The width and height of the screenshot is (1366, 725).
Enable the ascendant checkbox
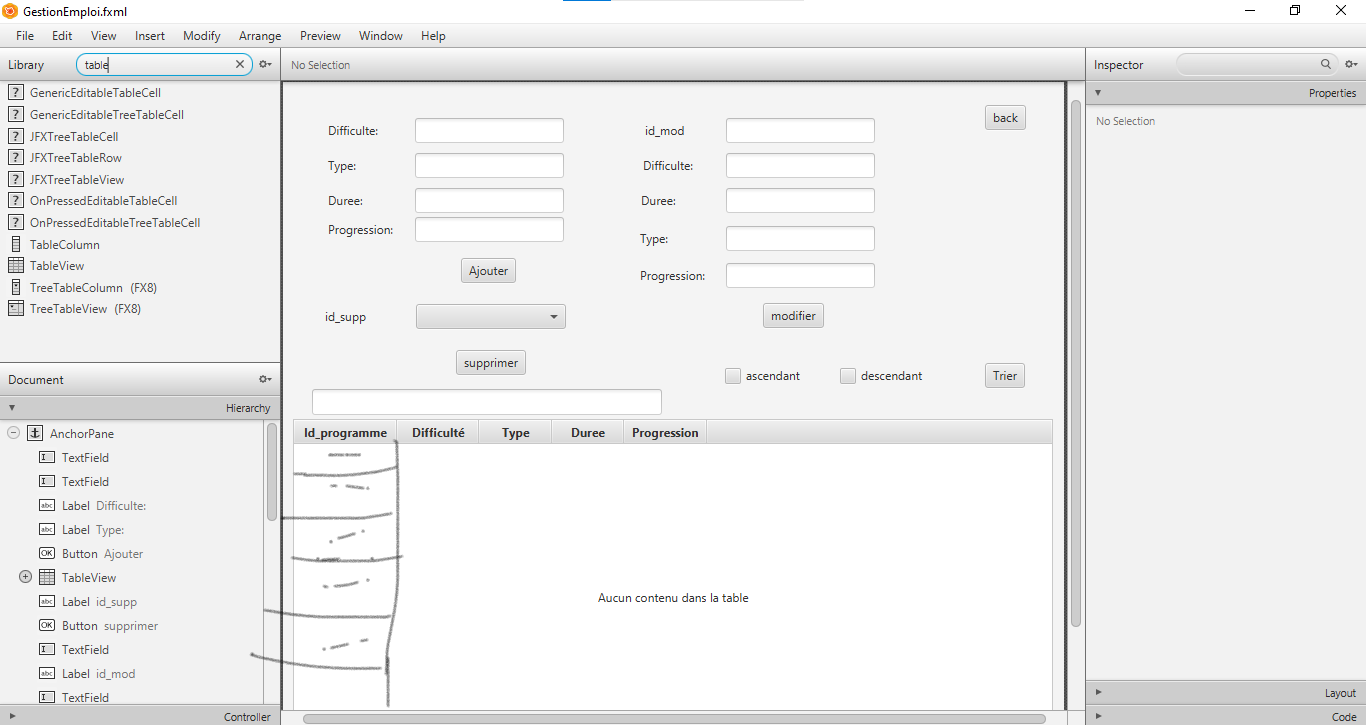[732, 375]
